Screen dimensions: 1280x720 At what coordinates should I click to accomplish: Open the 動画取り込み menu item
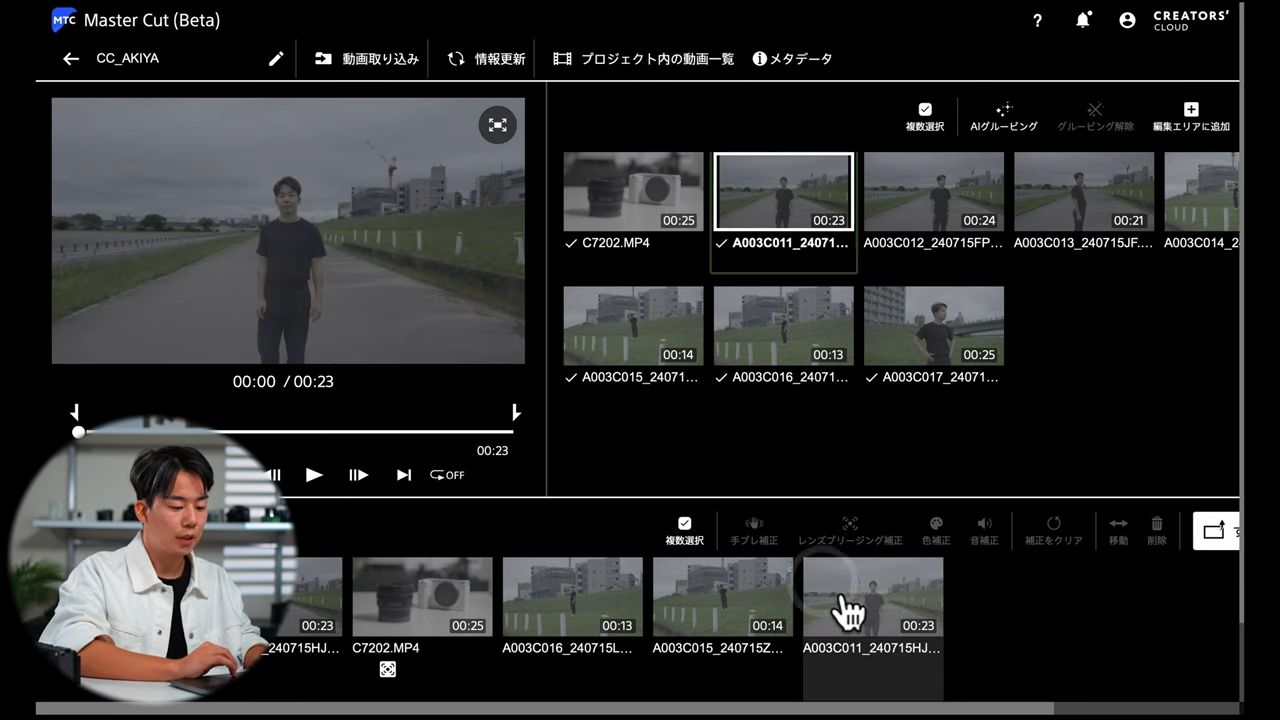(366, 59)
